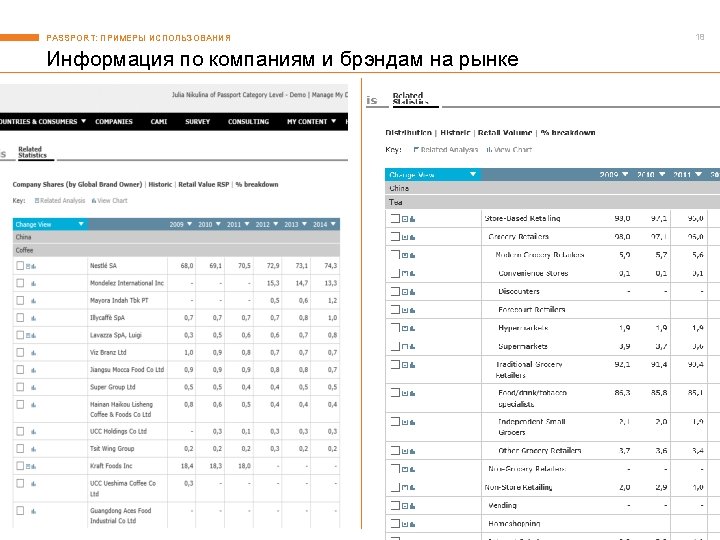
Task: Open chart icon in UCC Ueshima Coffee row
Action: pos(34,484)
